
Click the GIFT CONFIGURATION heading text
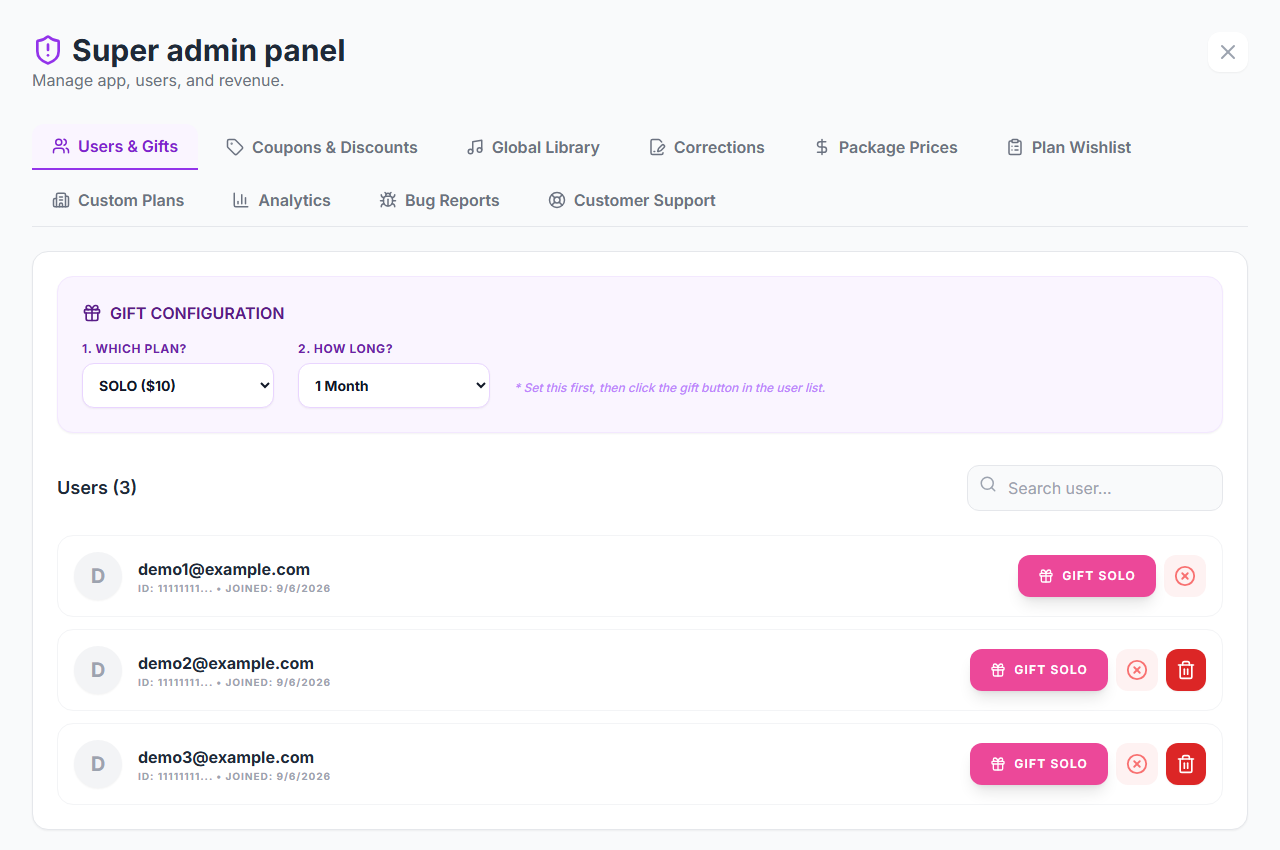pos(197,313)
